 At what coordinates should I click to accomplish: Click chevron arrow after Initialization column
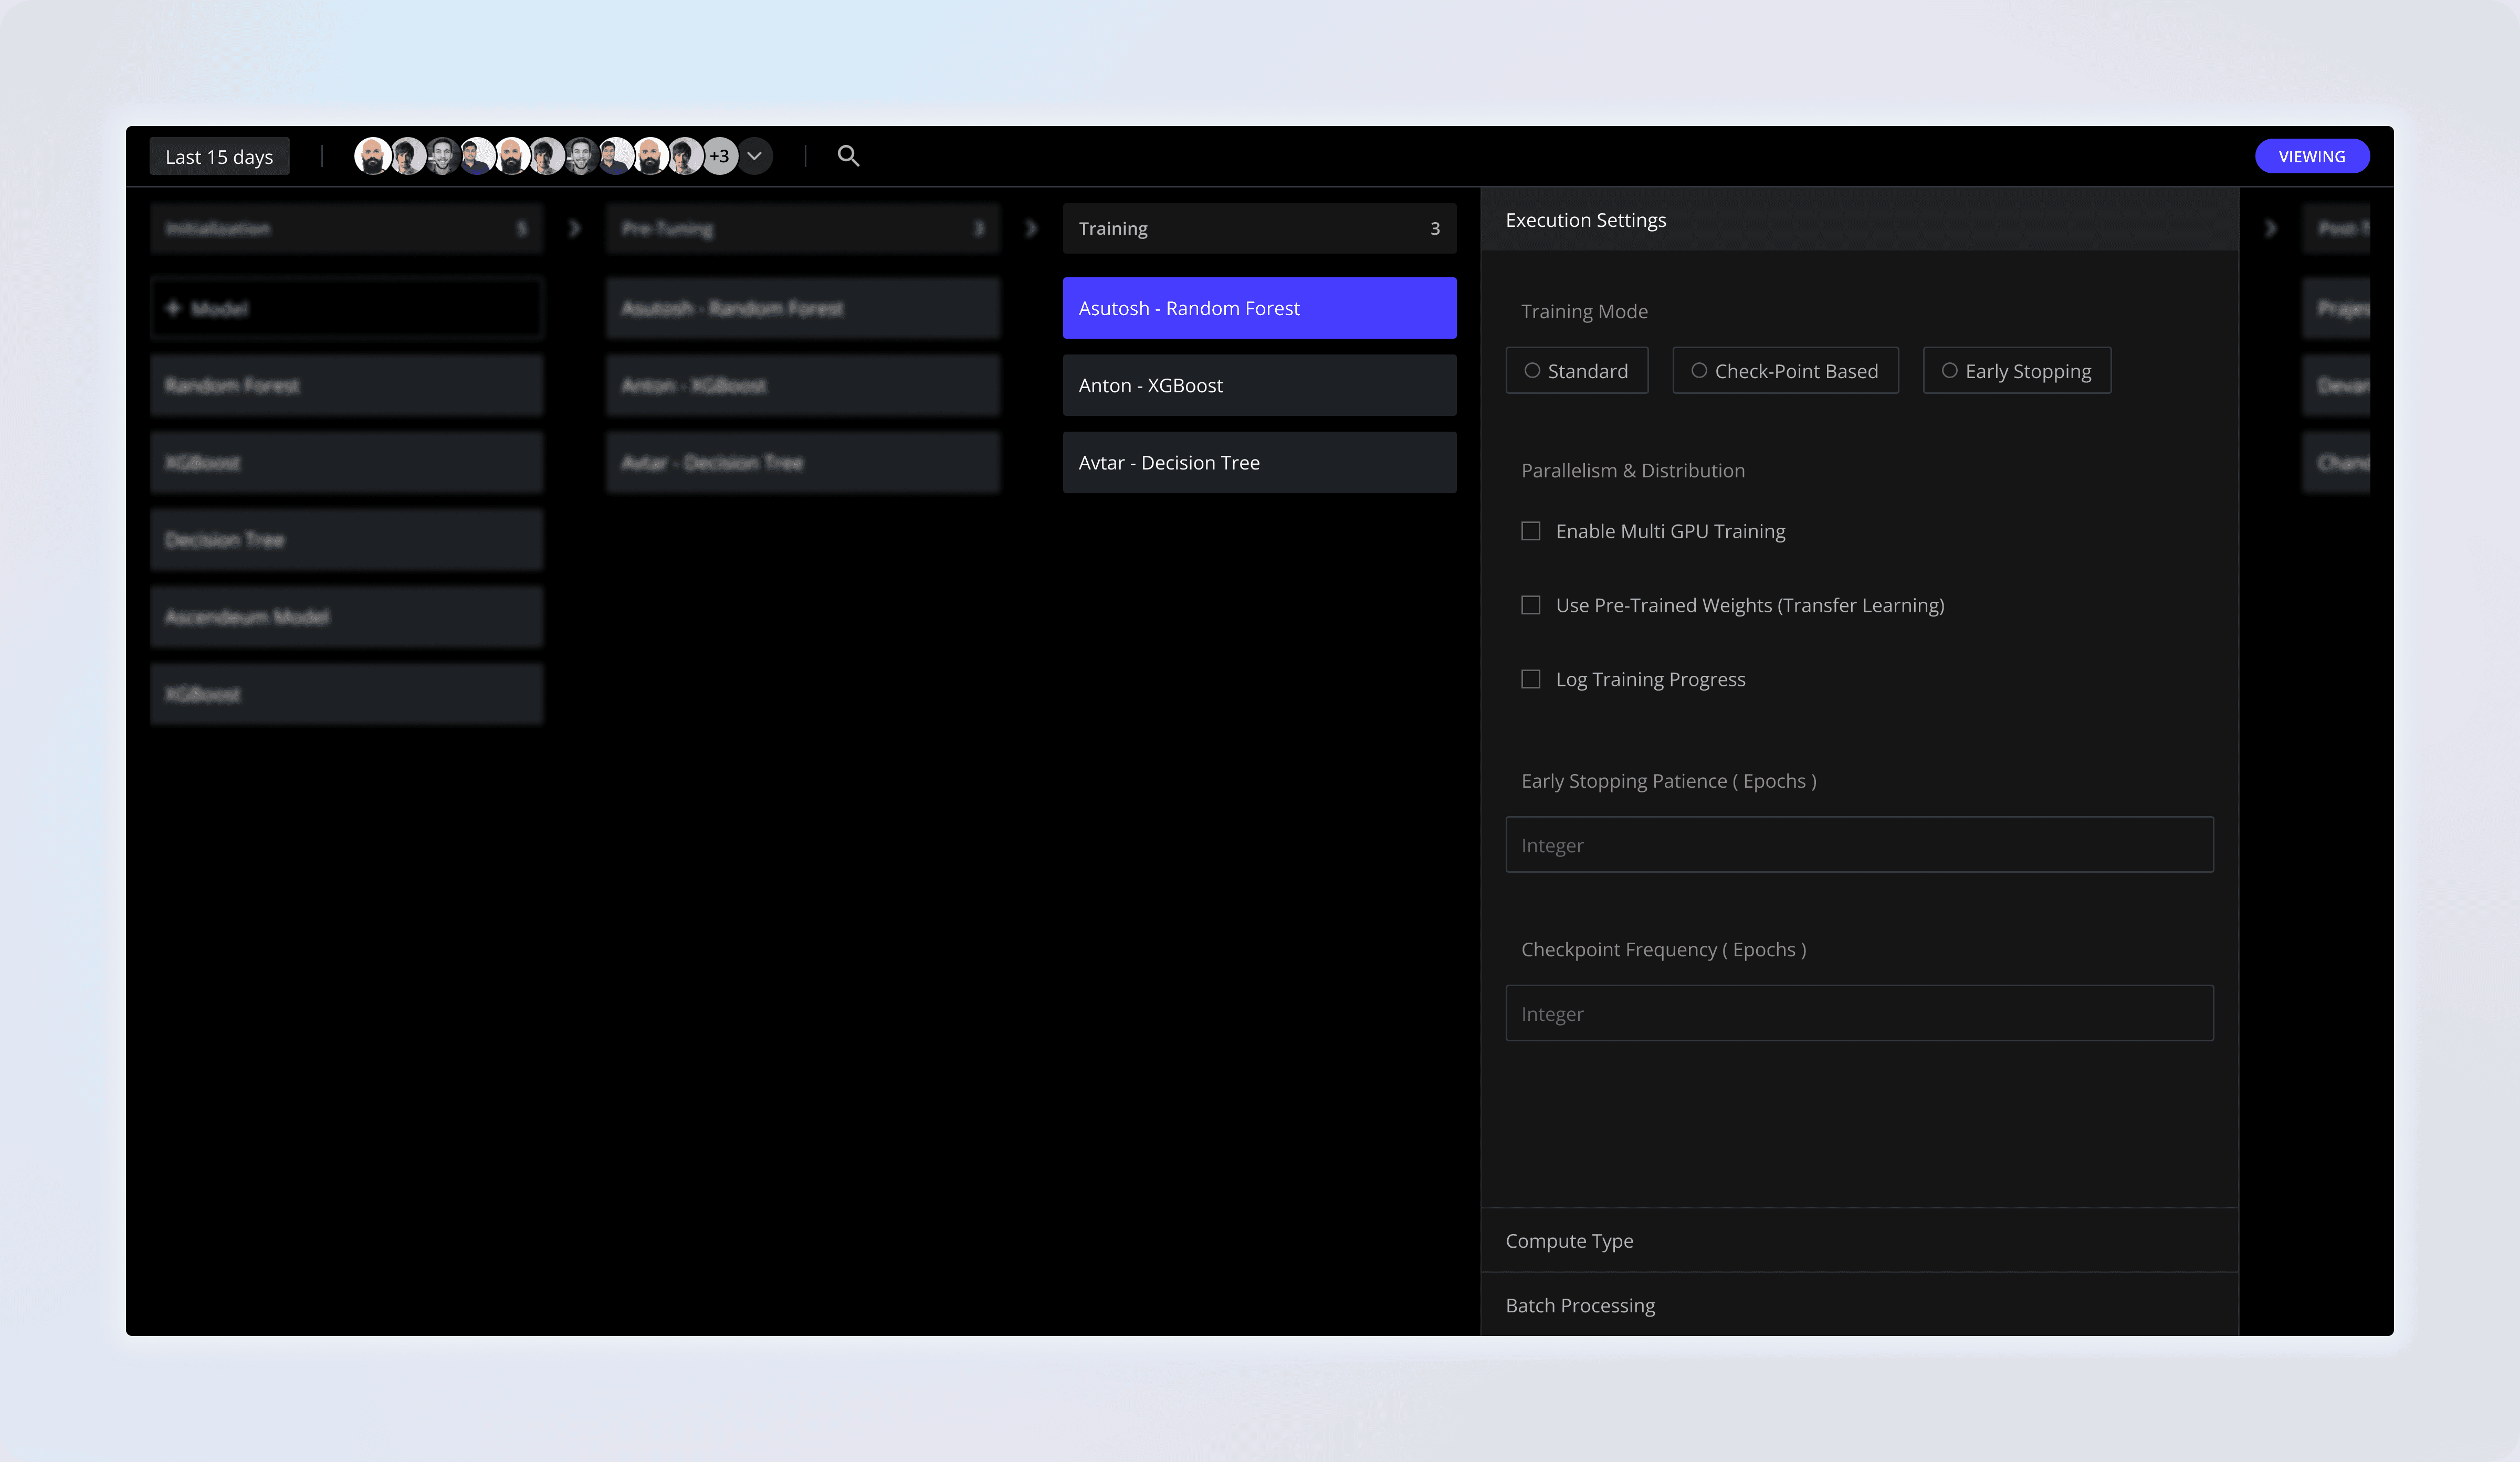point(574,229)
